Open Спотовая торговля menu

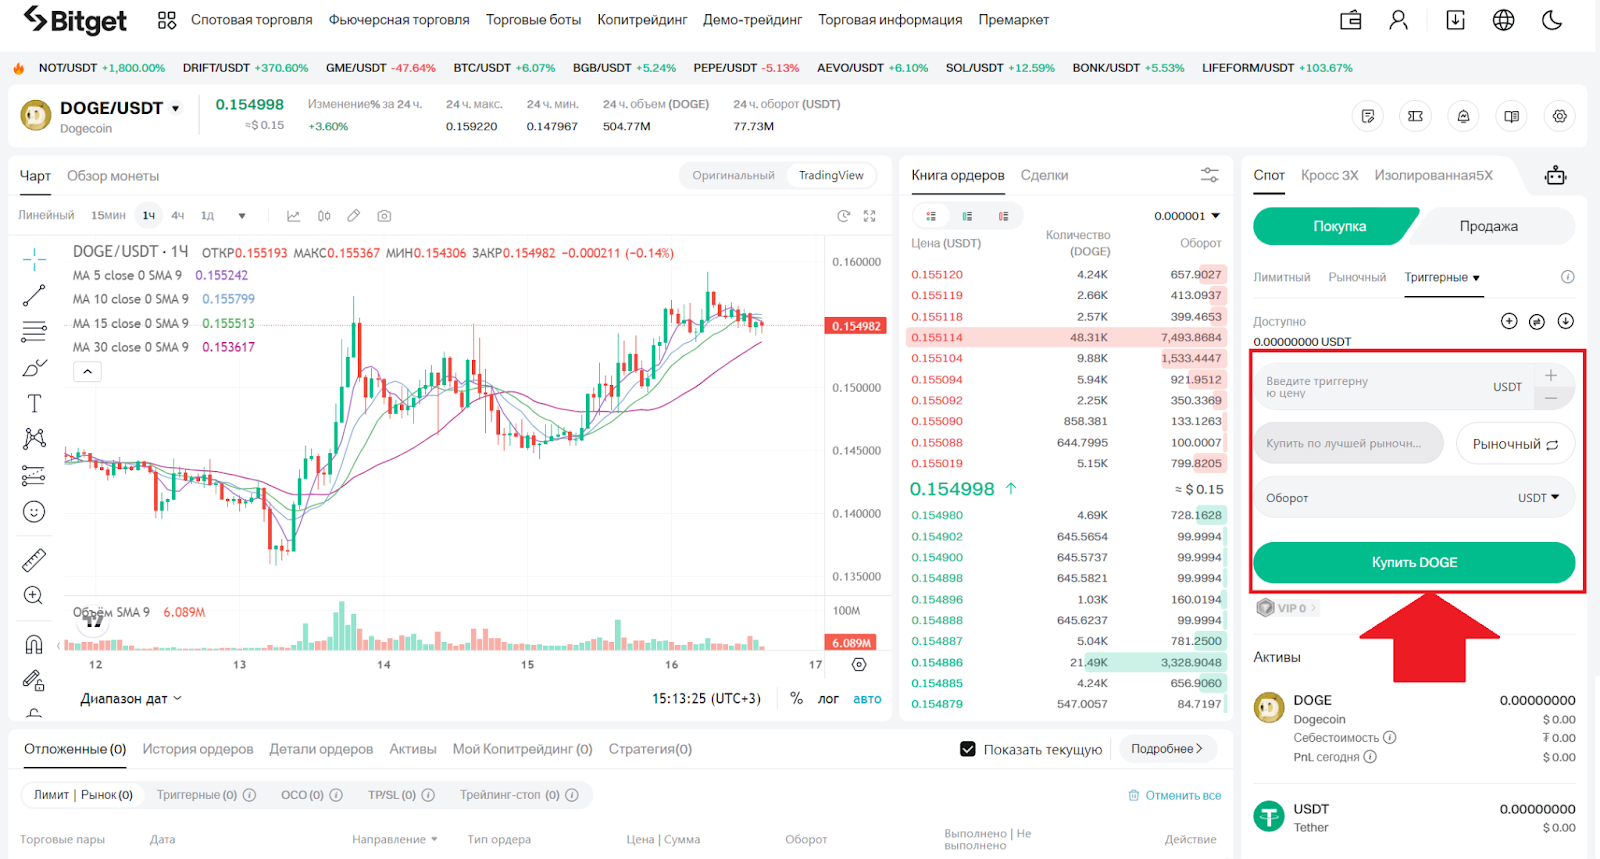pyautogui.click(x=252, y=20)
